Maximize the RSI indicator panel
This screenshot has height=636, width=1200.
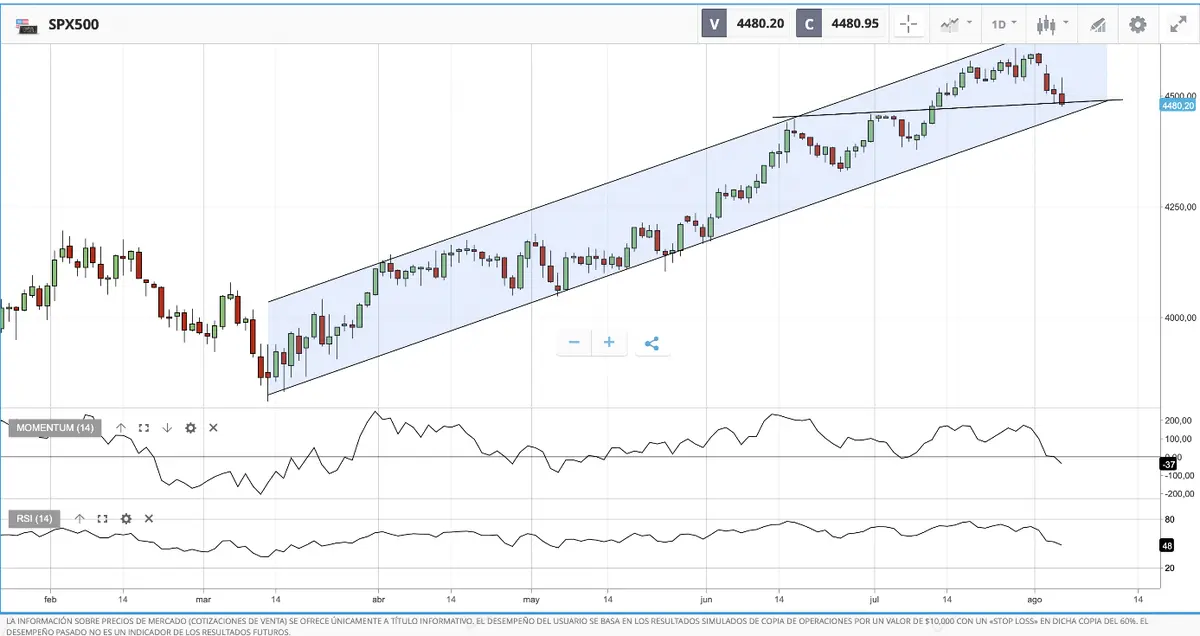(x=102, y=519)
